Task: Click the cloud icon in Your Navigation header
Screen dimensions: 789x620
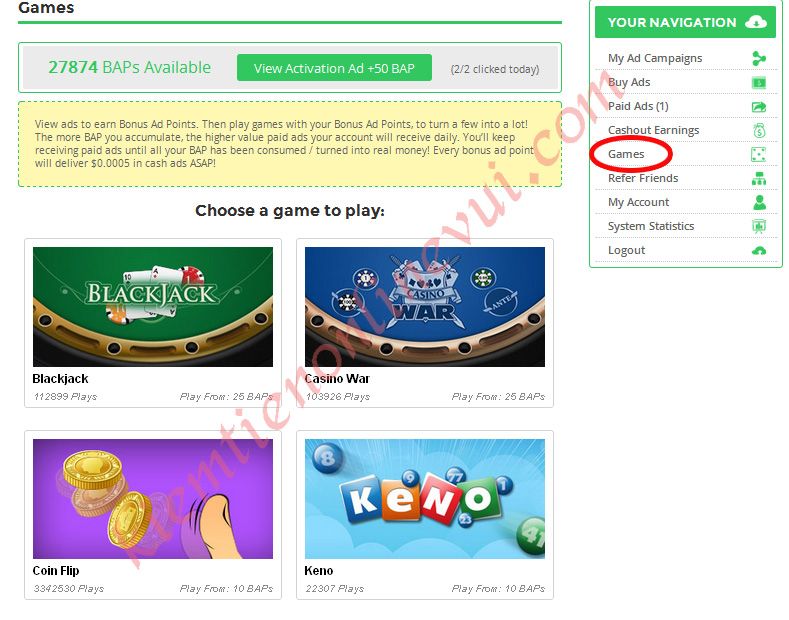Action: (x=756, y=22)
